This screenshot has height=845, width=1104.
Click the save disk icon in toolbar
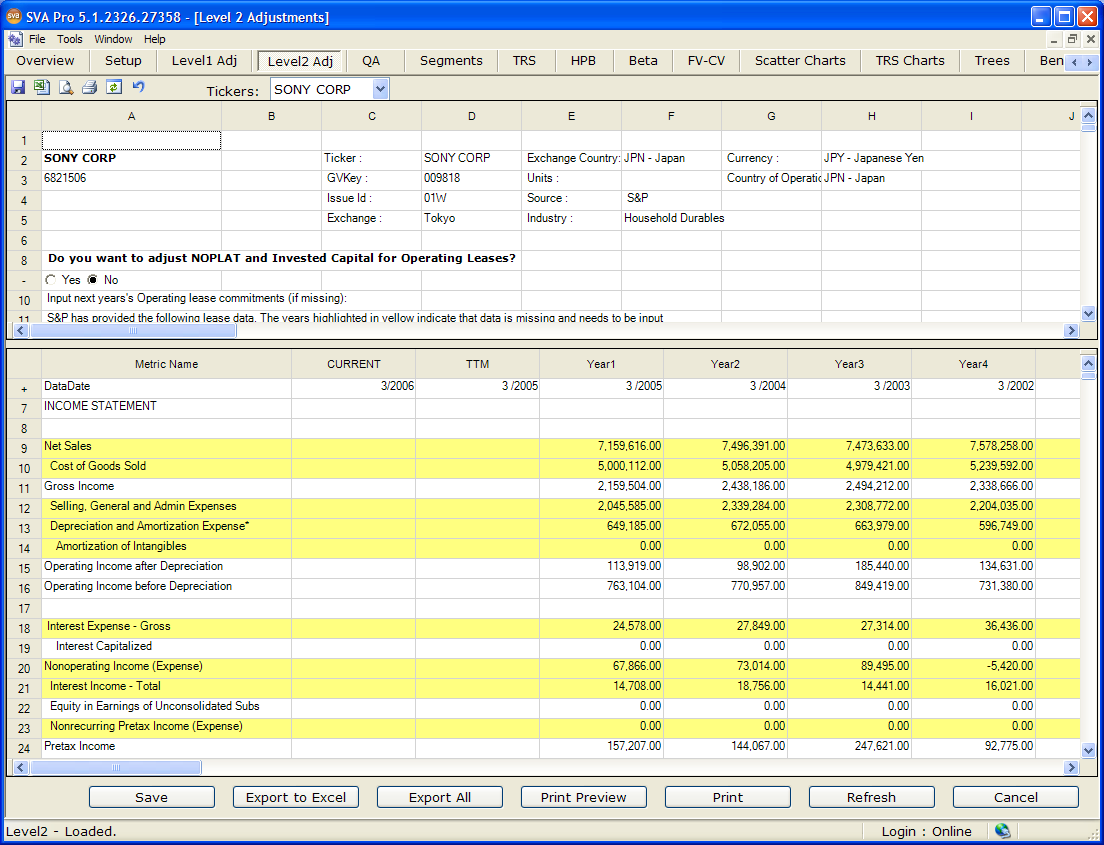[18, 88]
